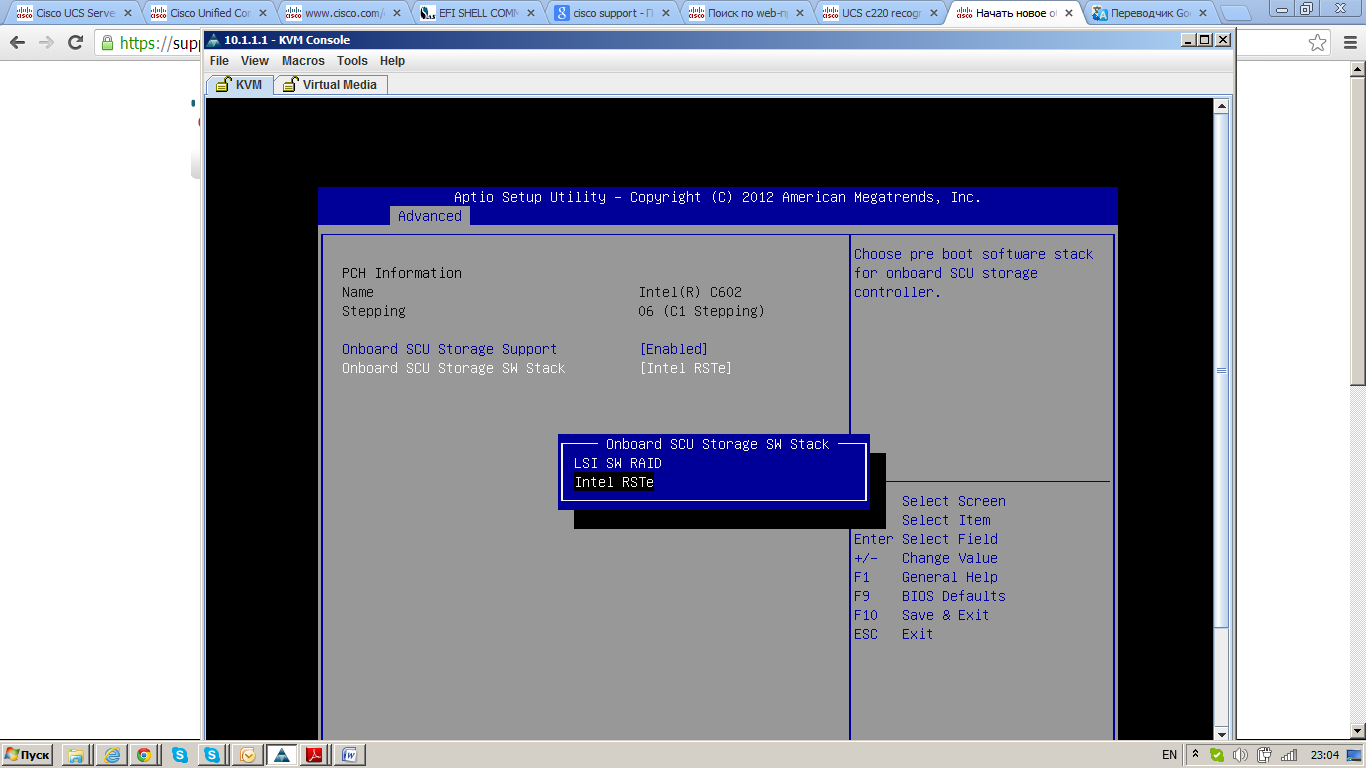Open Windows Explorer folder icon in taskbar
This screenshot has width=1366, height=768.
tap(76, 755)
